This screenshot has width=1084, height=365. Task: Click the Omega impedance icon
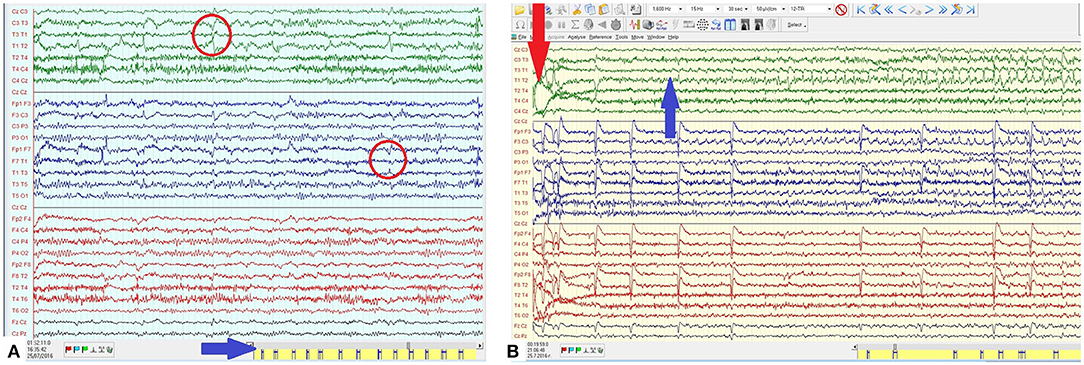520,25
